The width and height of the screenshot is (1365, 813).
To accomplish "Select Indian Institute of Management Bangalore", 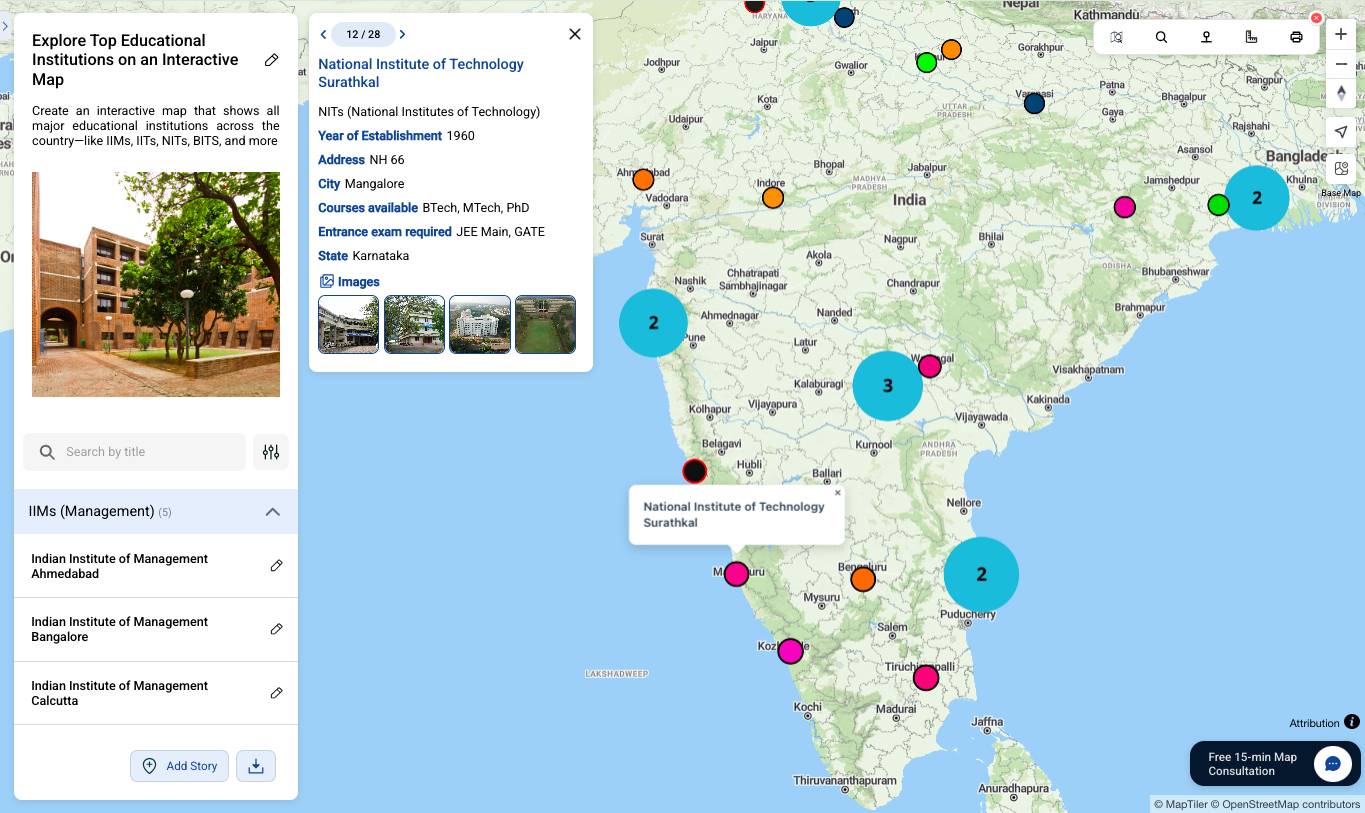I will [119, 629].
